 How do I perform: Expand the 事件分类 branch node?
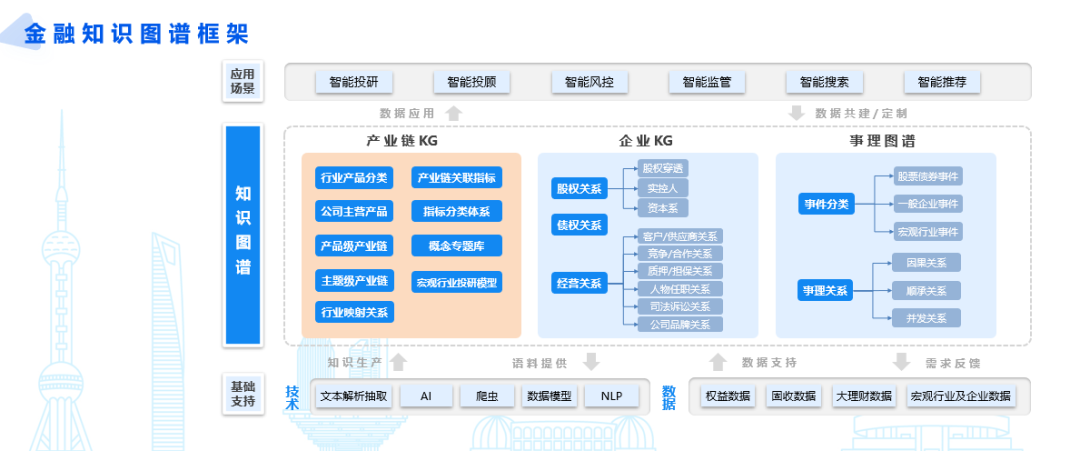[825, 204]
